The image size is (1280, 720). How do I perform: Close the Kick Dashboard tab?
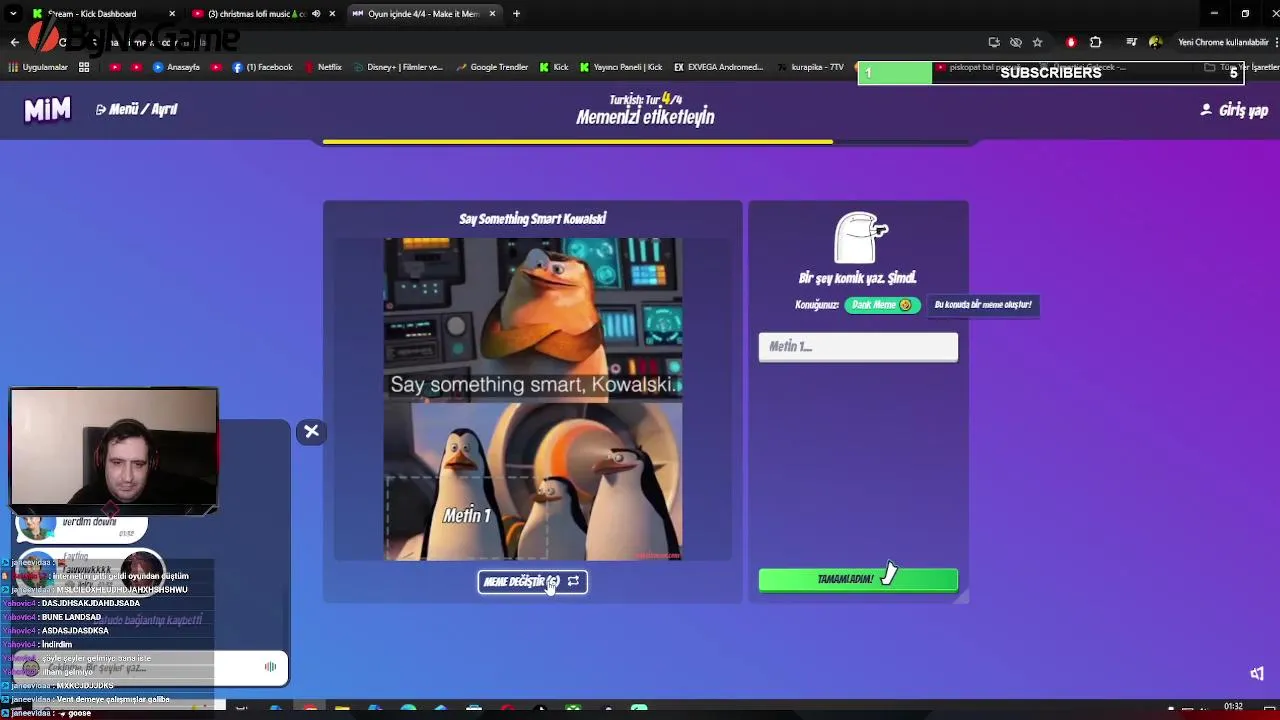[172, 14]
